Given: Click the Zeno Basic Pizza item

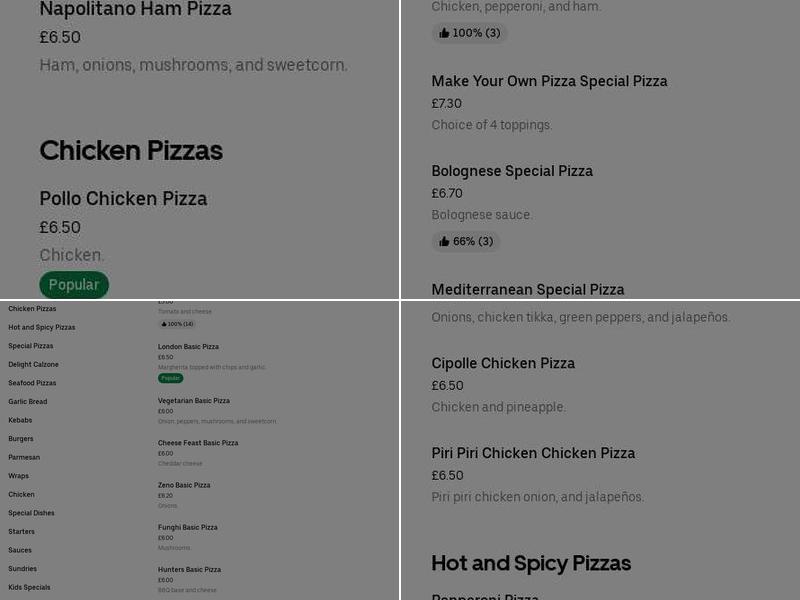Looking at the screenshot, I should click(x=184, y=485).
